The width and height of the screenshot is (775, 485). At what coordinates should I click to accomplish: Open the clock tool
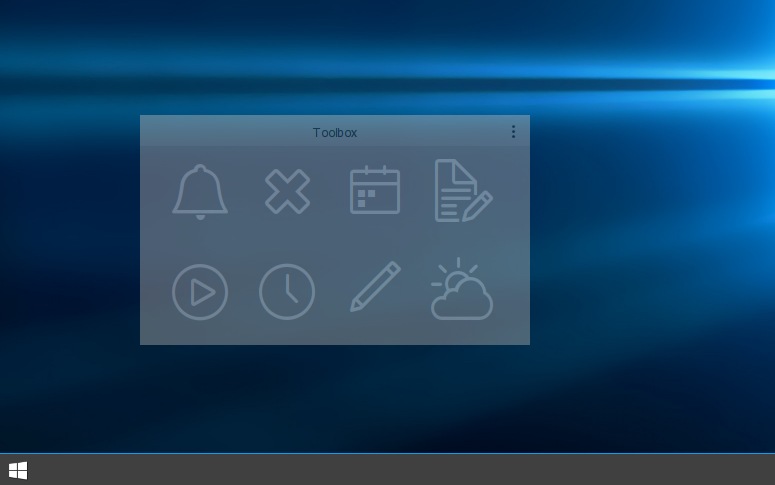pyautogui.click(x=287, y=292)
